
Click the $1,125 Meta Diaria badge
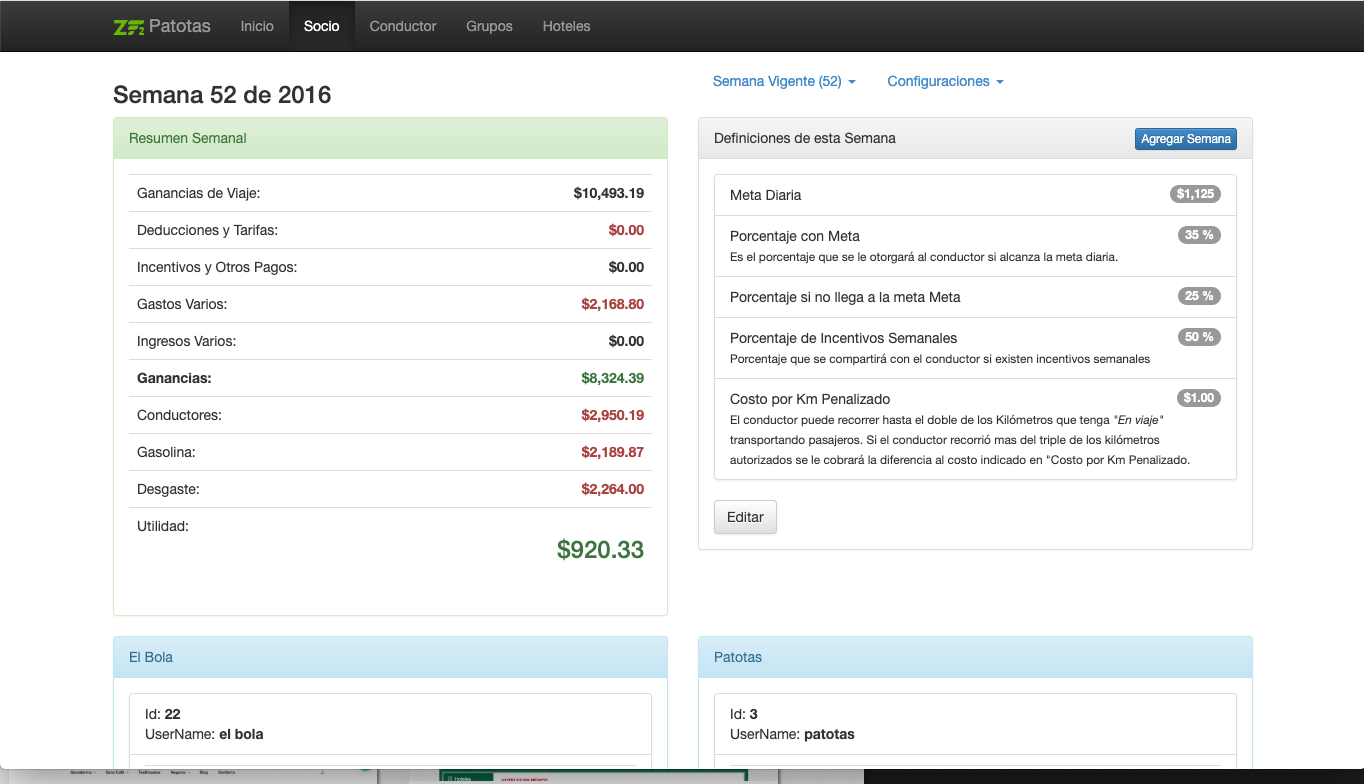tap(1195, 194)
